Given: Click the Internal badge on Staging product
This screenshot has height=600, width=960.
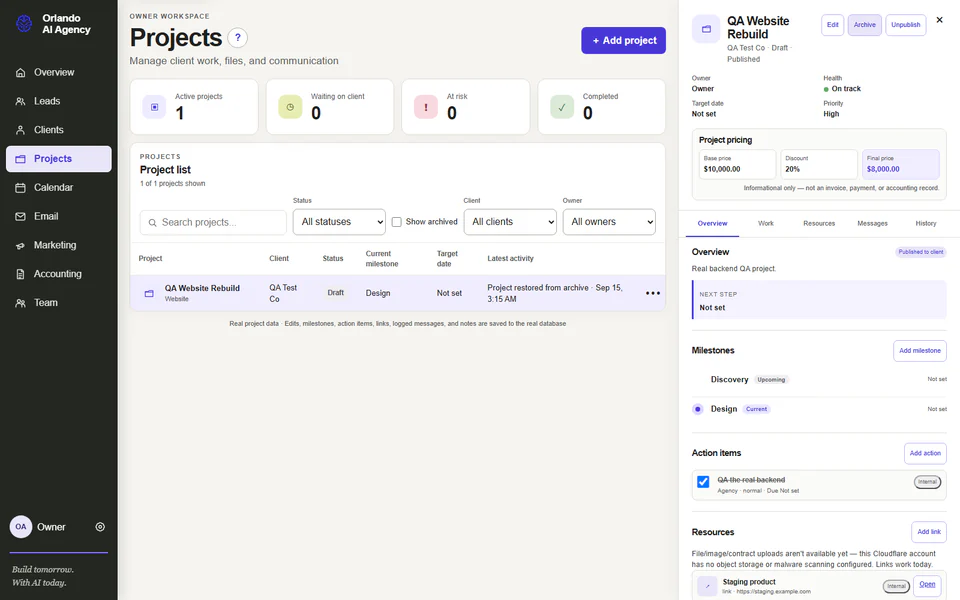Looking at the screenshot, I should (x=896, y=587).
